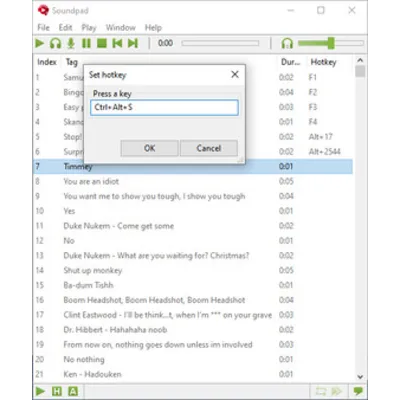This screenshot has width=400, height=400.
Task: Click the Alt+2544 hotkey cell
Action: click(x=324, y=152)
